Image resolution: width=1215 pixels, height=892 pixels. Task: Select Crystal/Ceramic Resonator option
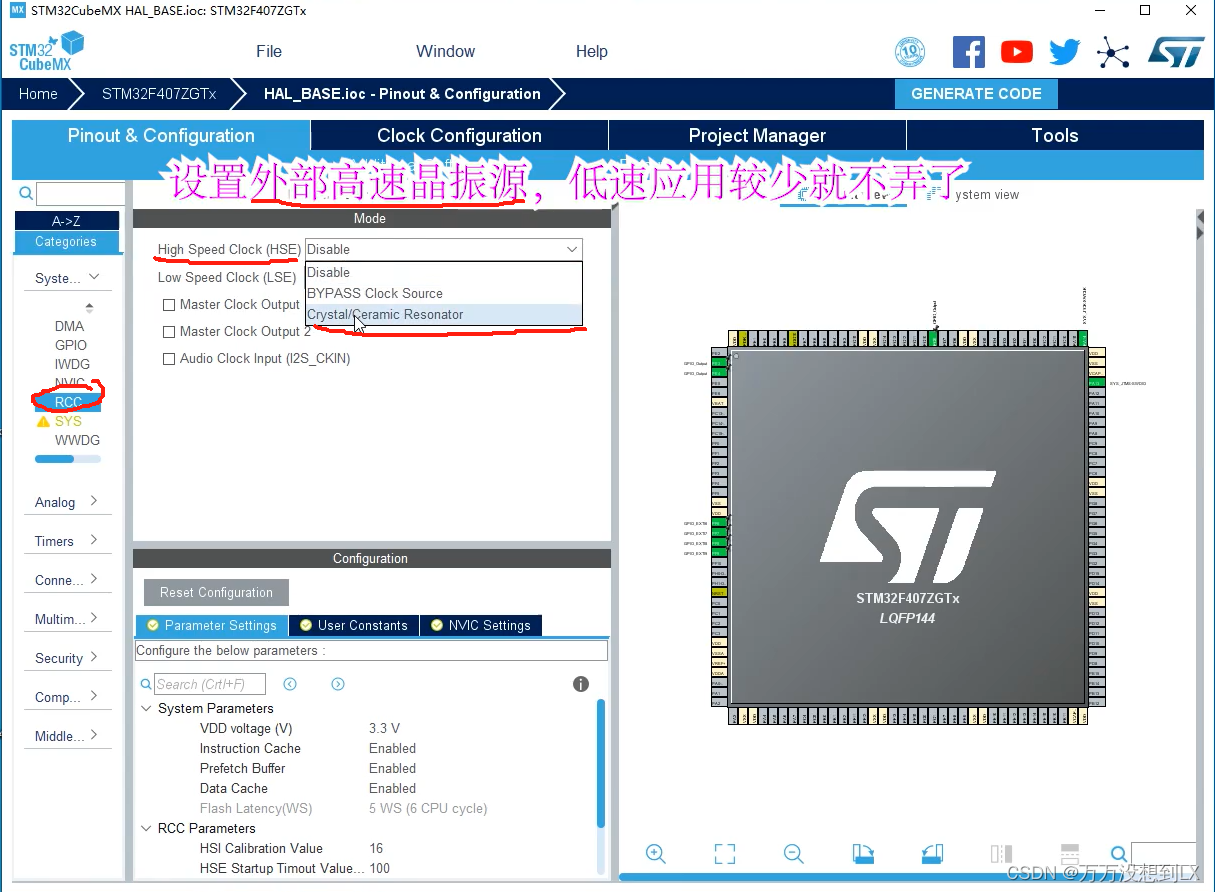[443, 314]
